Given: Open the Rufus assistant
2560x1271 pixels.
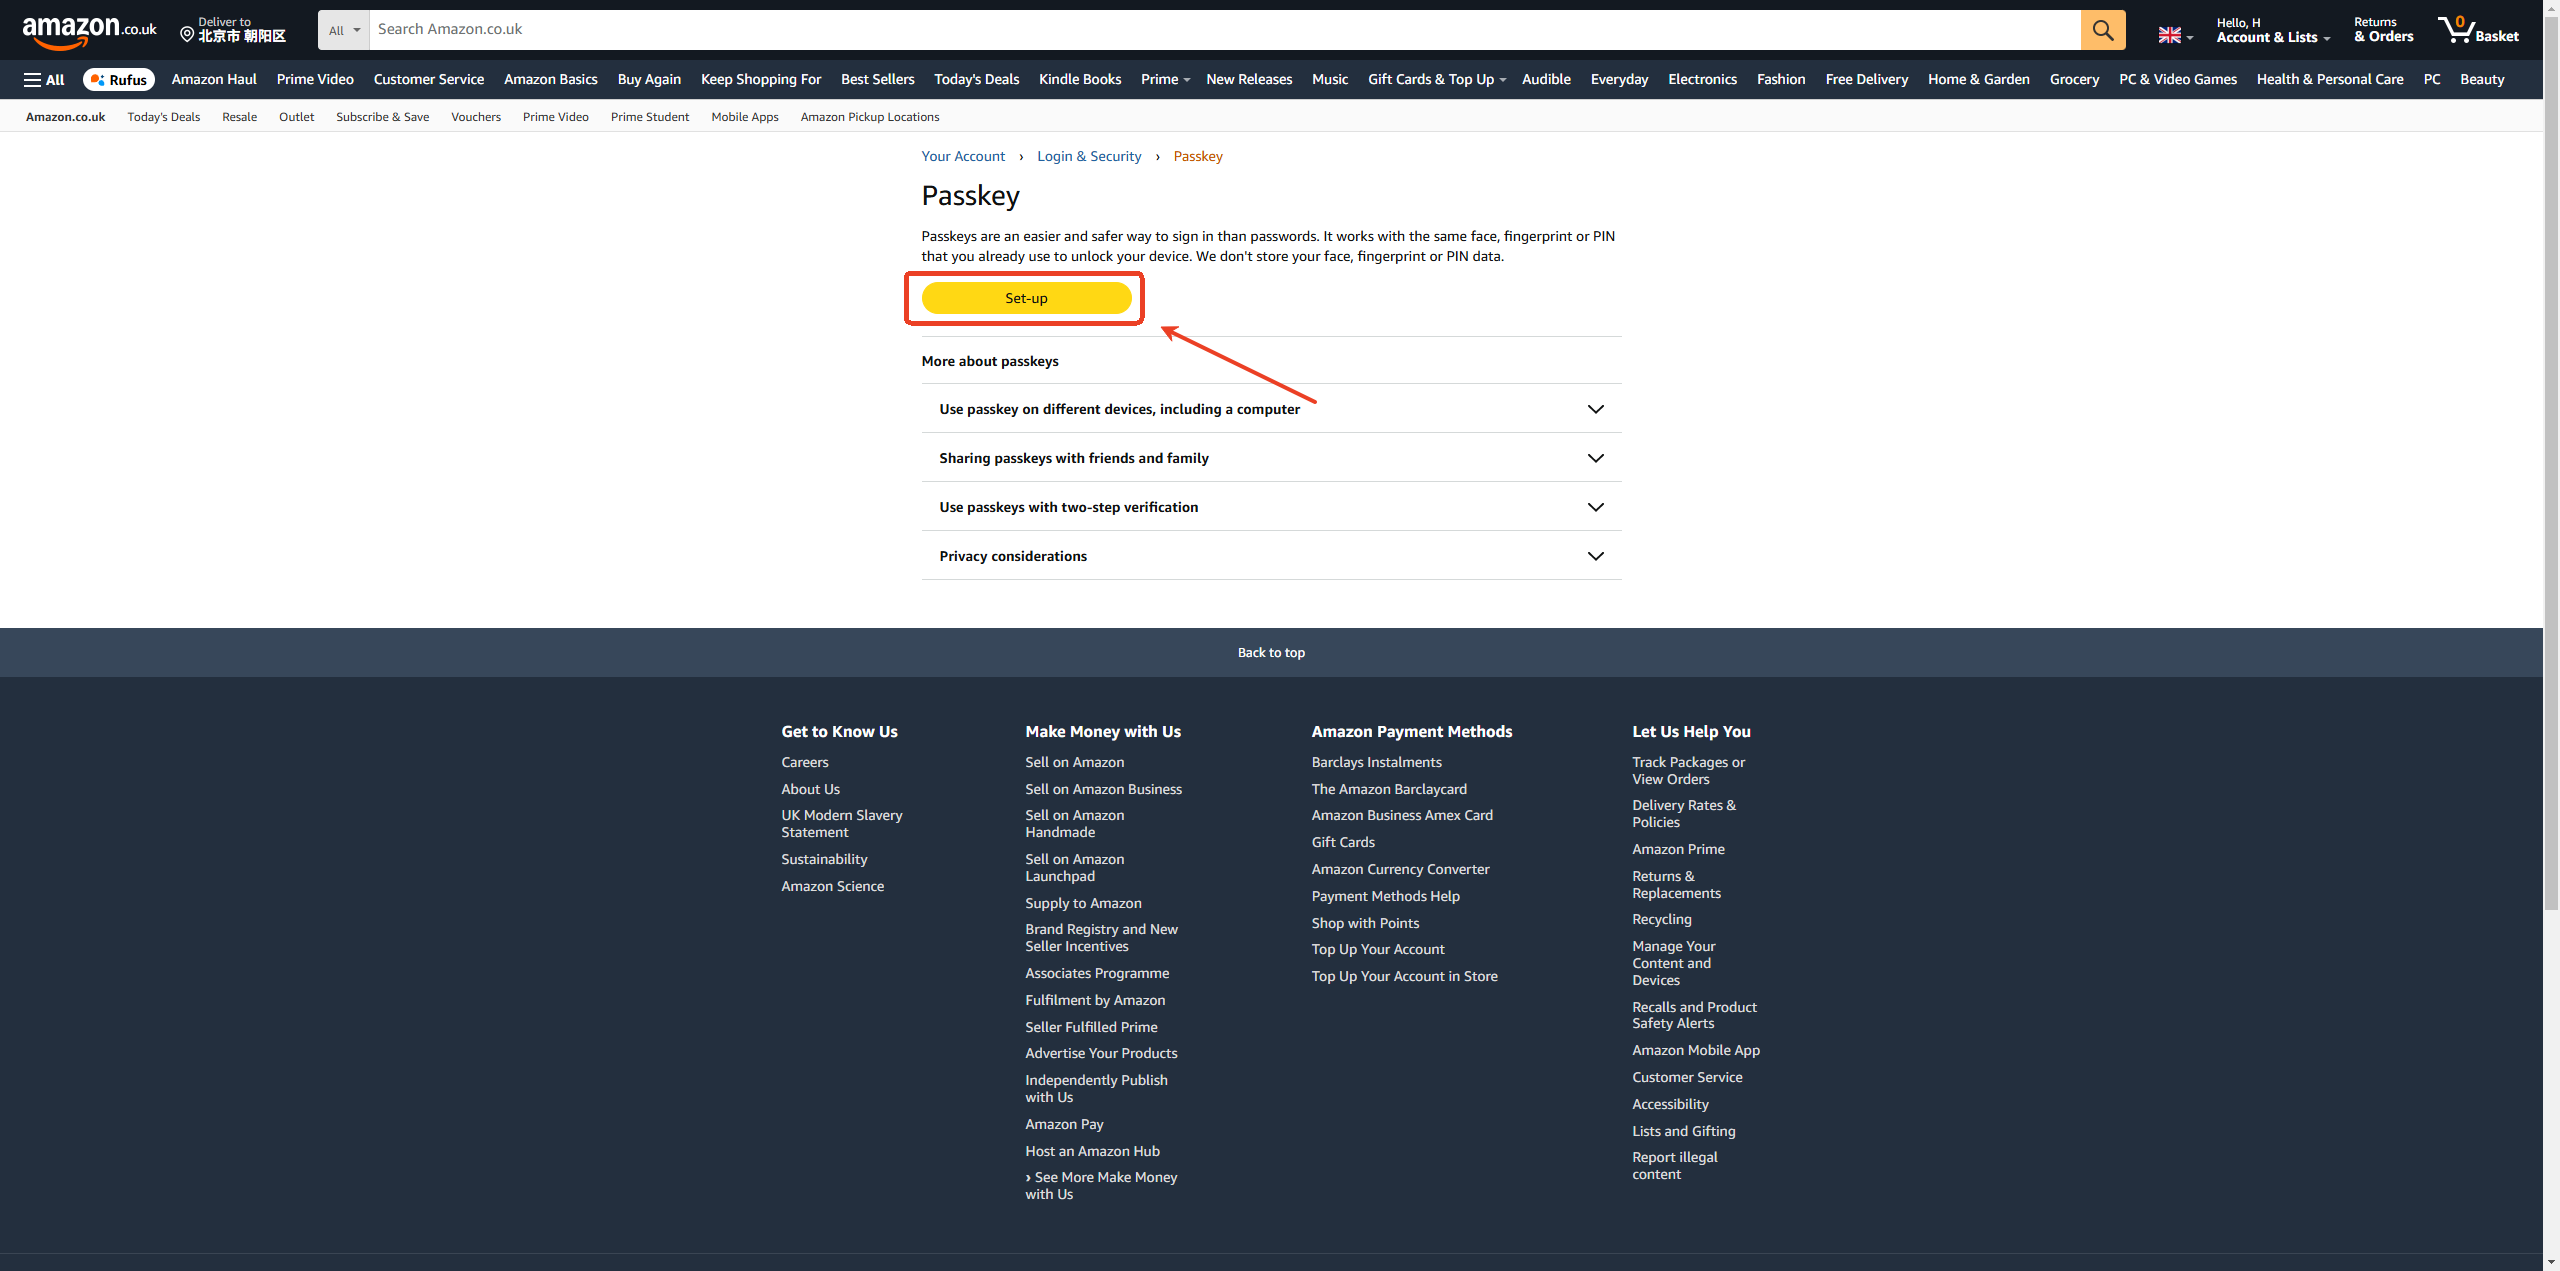Looking at the screenshot, I should click(118, 80).
